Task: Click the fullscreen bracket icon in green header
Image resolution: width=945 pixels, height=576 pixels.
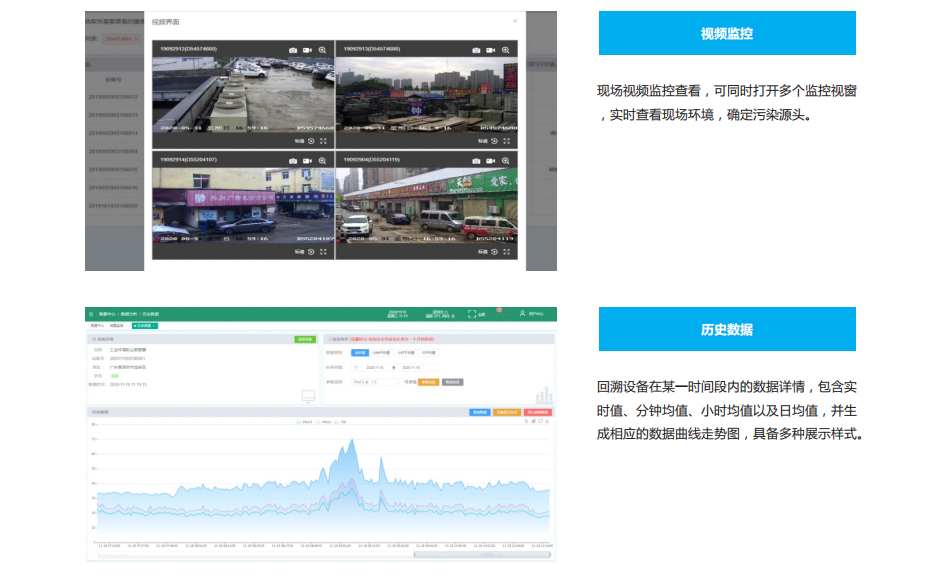Action: pos(472,314)
